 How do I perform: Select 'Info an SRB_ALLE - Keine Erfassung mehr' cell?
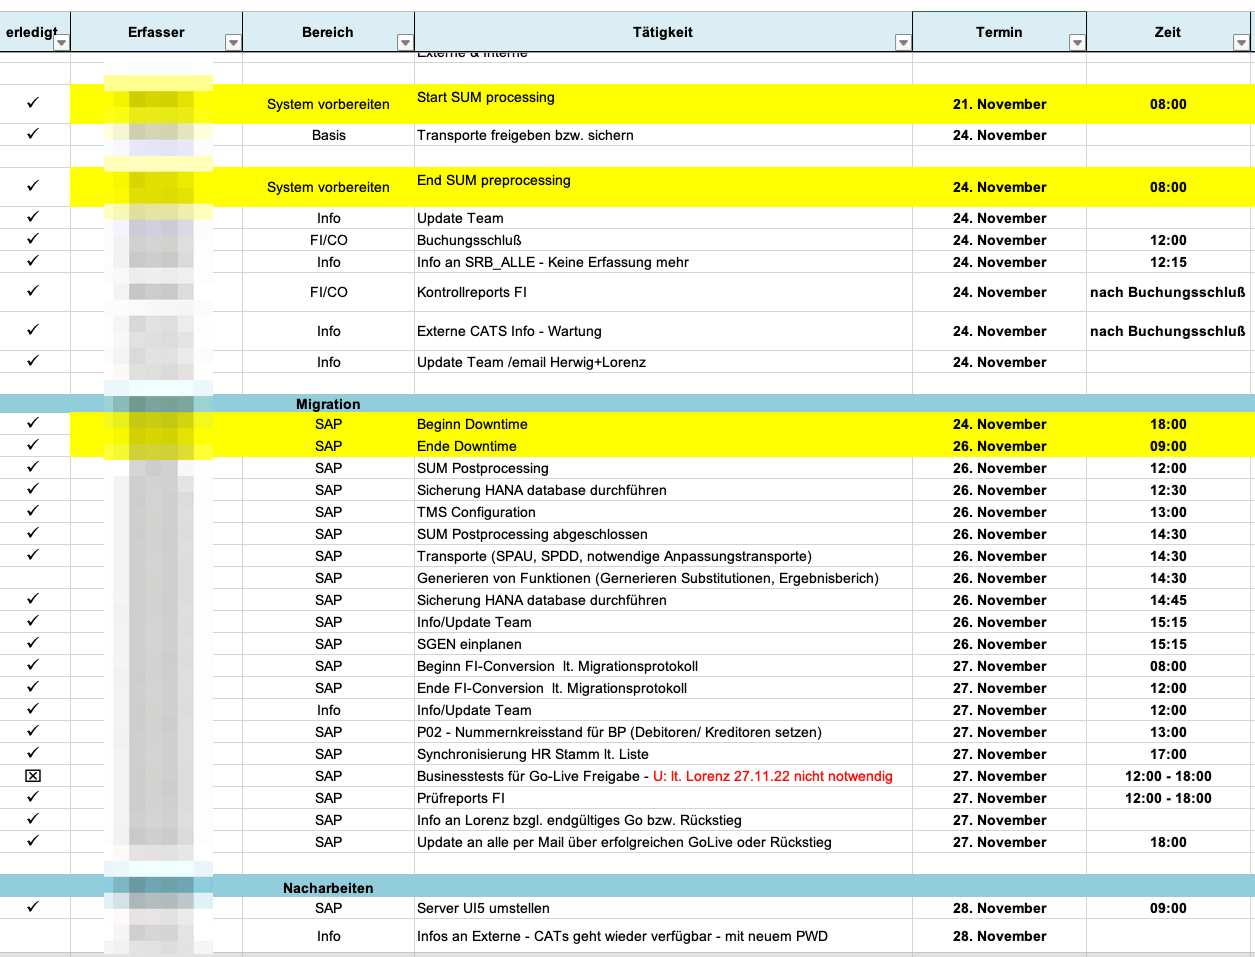point(663,262)
